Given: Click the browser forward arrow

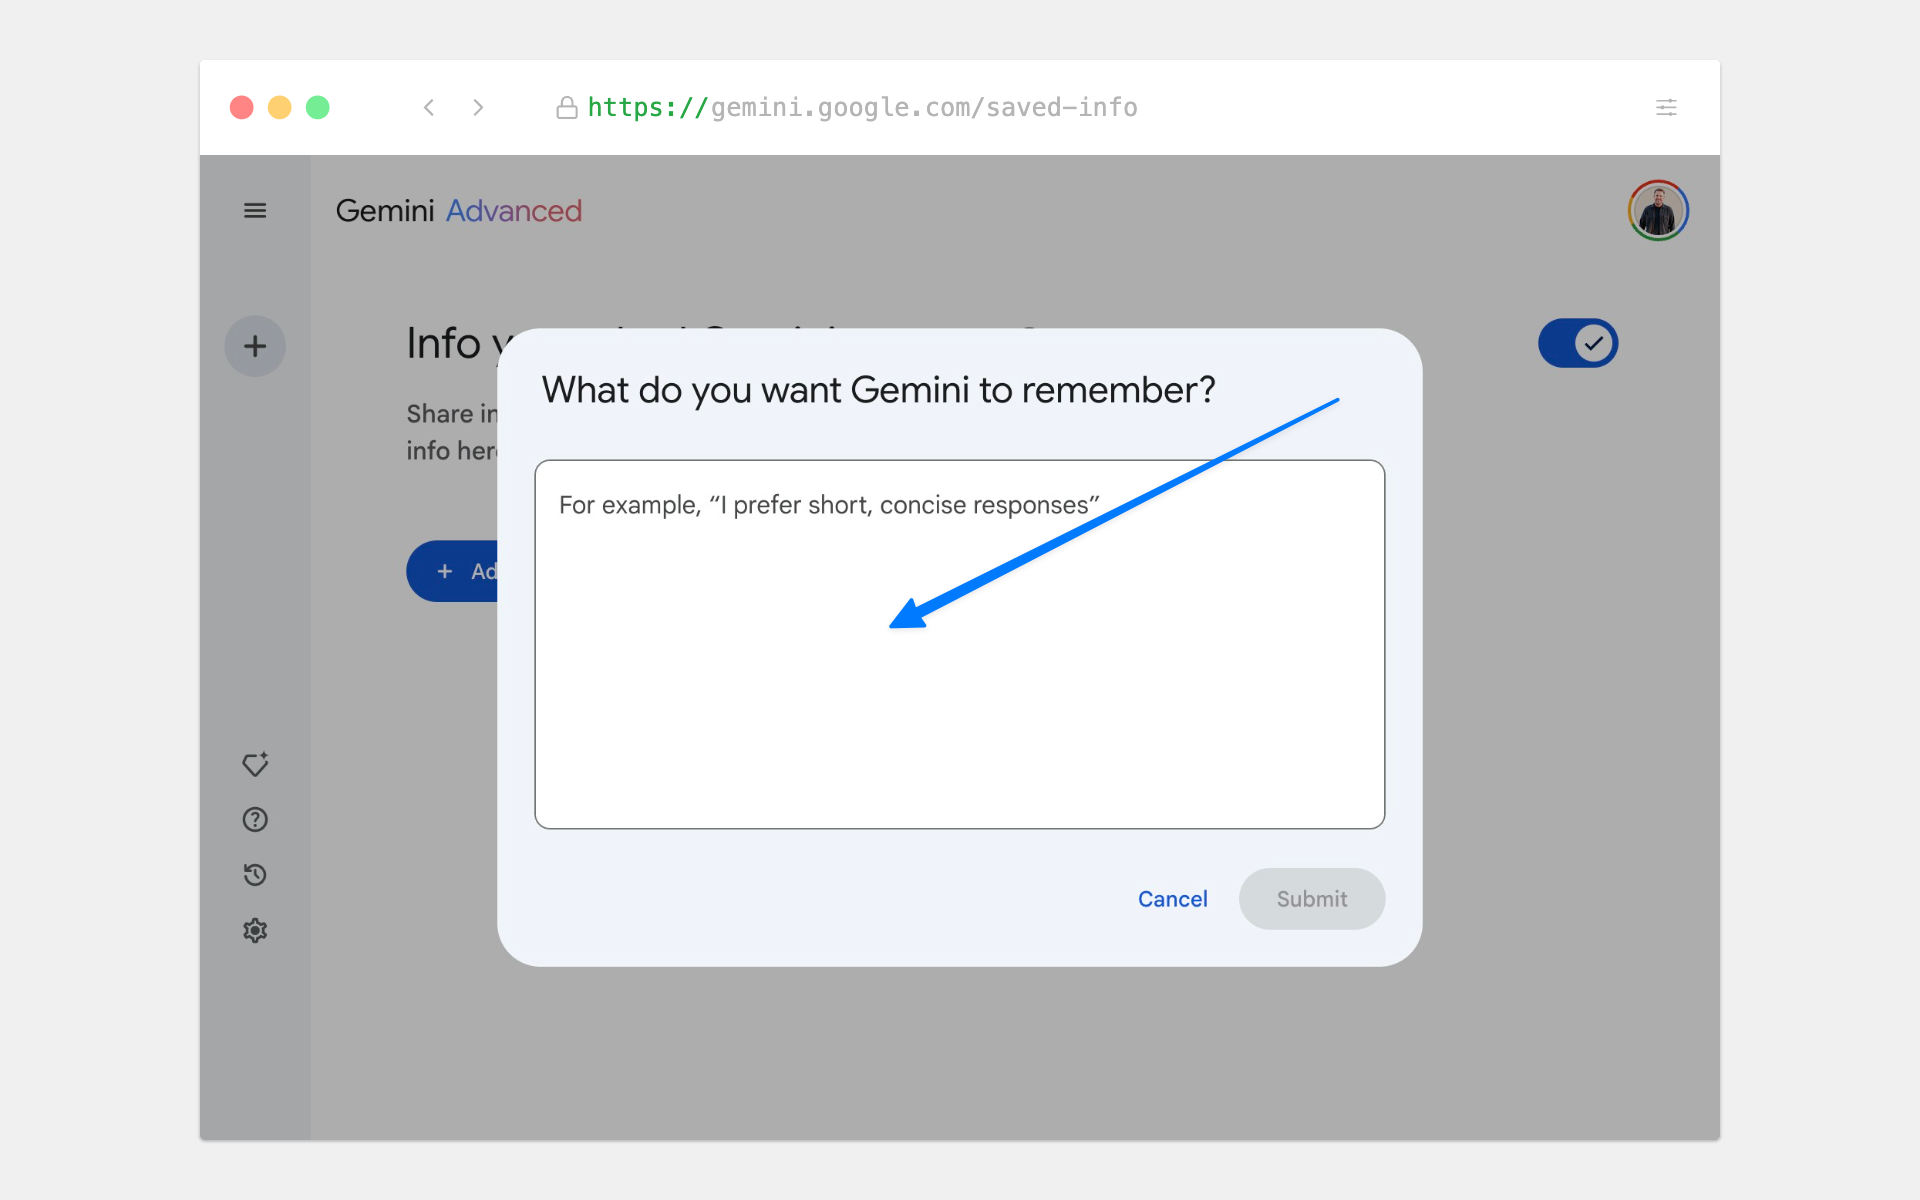Looking at the screenshot, I should click(478, 108).
